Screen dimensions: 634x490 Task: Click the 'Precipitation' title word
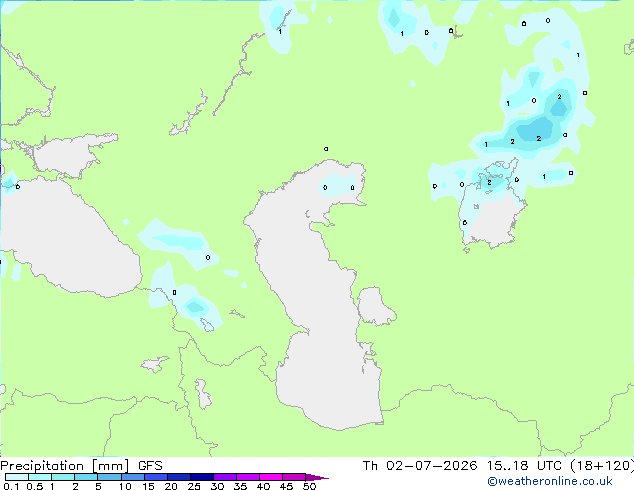tap(42, 466)
